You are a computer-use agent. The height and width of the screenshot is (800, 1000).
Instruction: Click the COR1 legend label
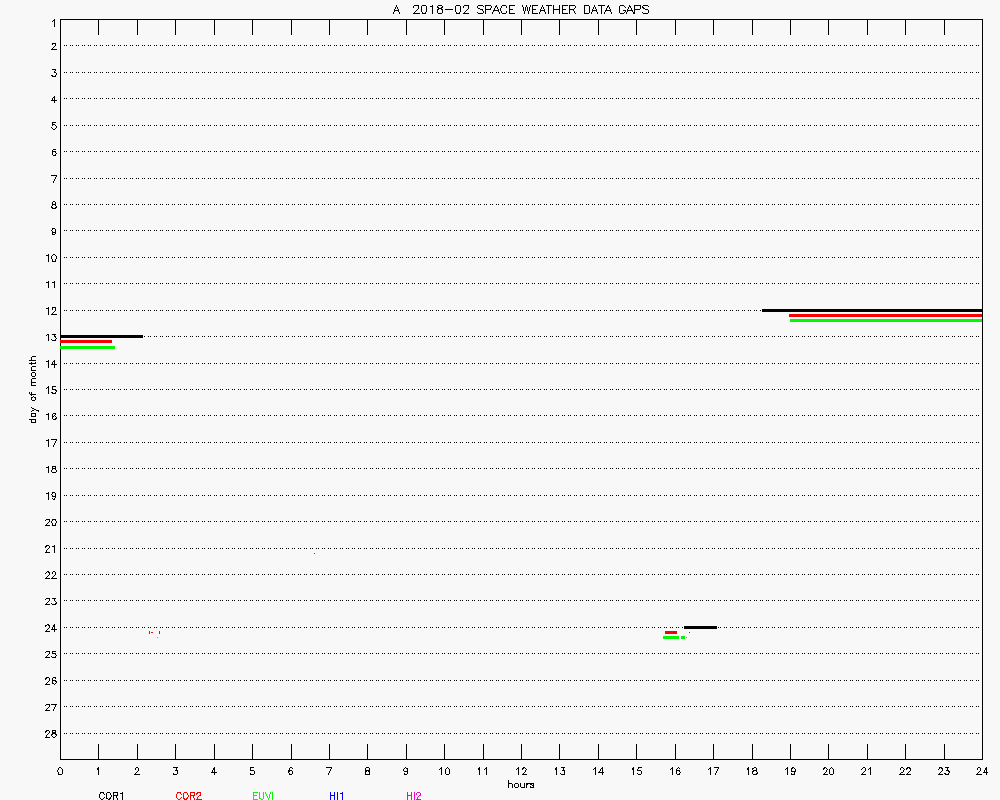pos(111,796)
